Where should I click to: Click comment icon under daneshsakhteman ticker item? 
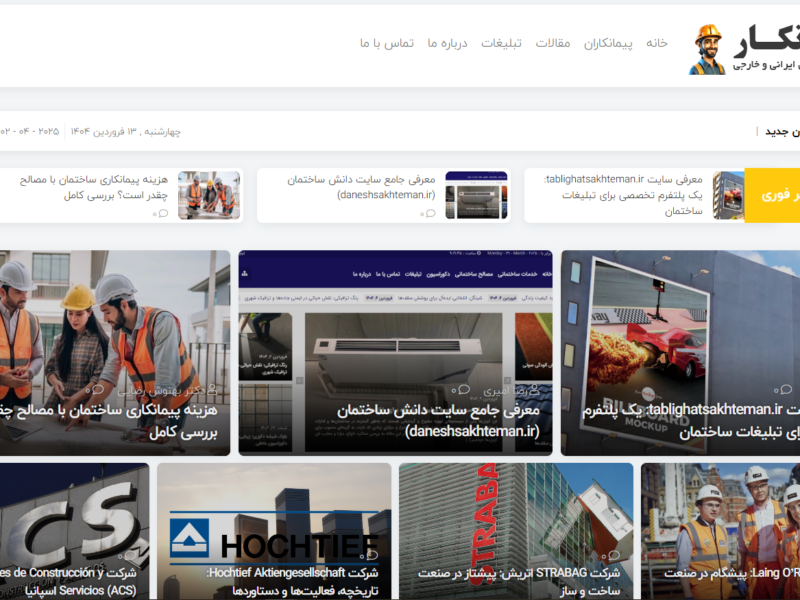pyautogui.click(x=430, y=213)
